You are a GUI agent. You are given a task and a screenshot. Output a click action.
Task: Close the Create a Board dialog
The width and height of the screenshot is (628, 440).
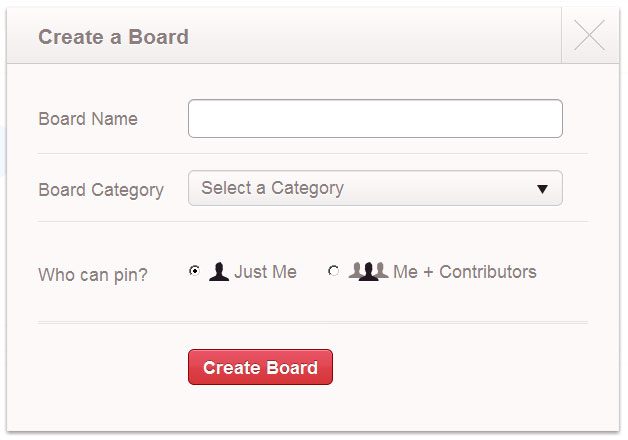(x=590, y=36)
